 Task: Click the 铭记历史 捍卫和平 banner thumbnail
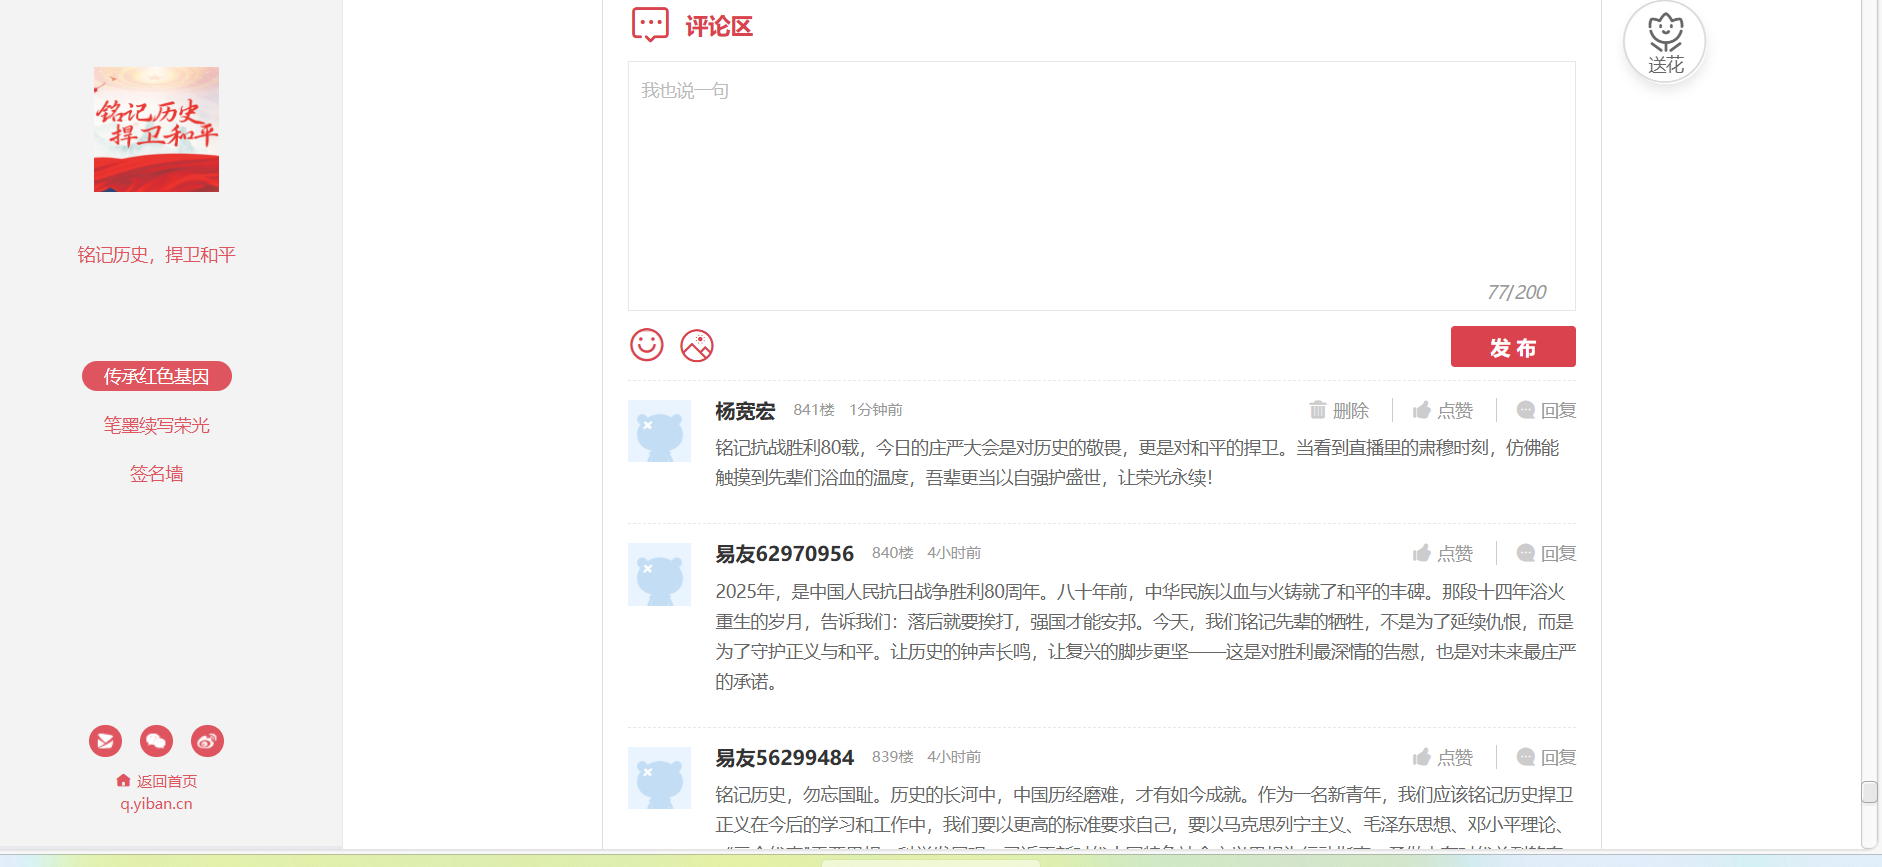156,129
